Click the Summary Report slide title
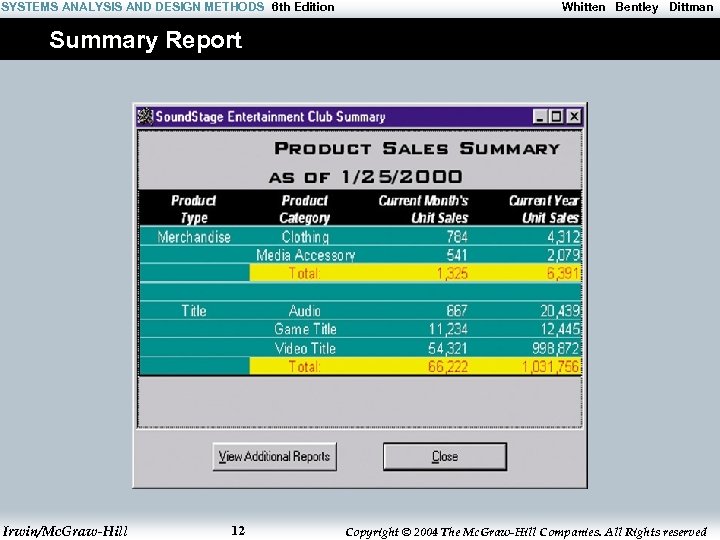The height and width of the screenshot is (540, 720). (x=146, y=40)
